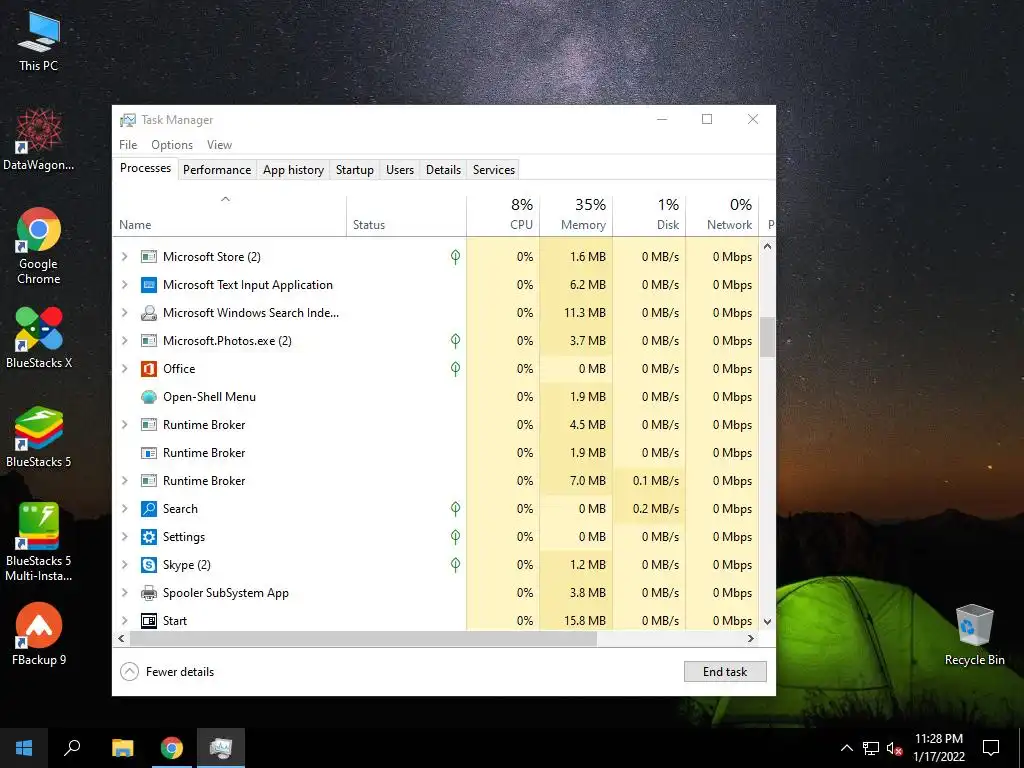This screenshot has width=1024, height=768.
Task: Click the taskbar clock showing 11:28 PM
Action: pyautogui.click(x=938, y=748)
